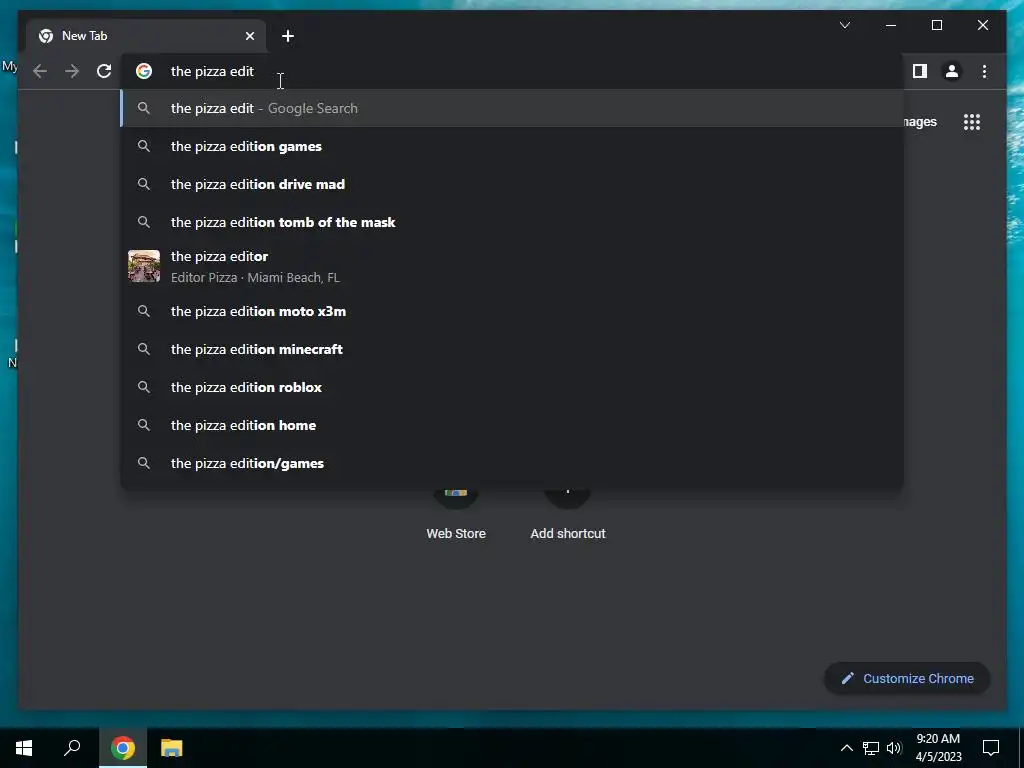Open a new tab with plus button
Screen dimensions: 1024x768
pyautogui.click(x=288, y=36)
